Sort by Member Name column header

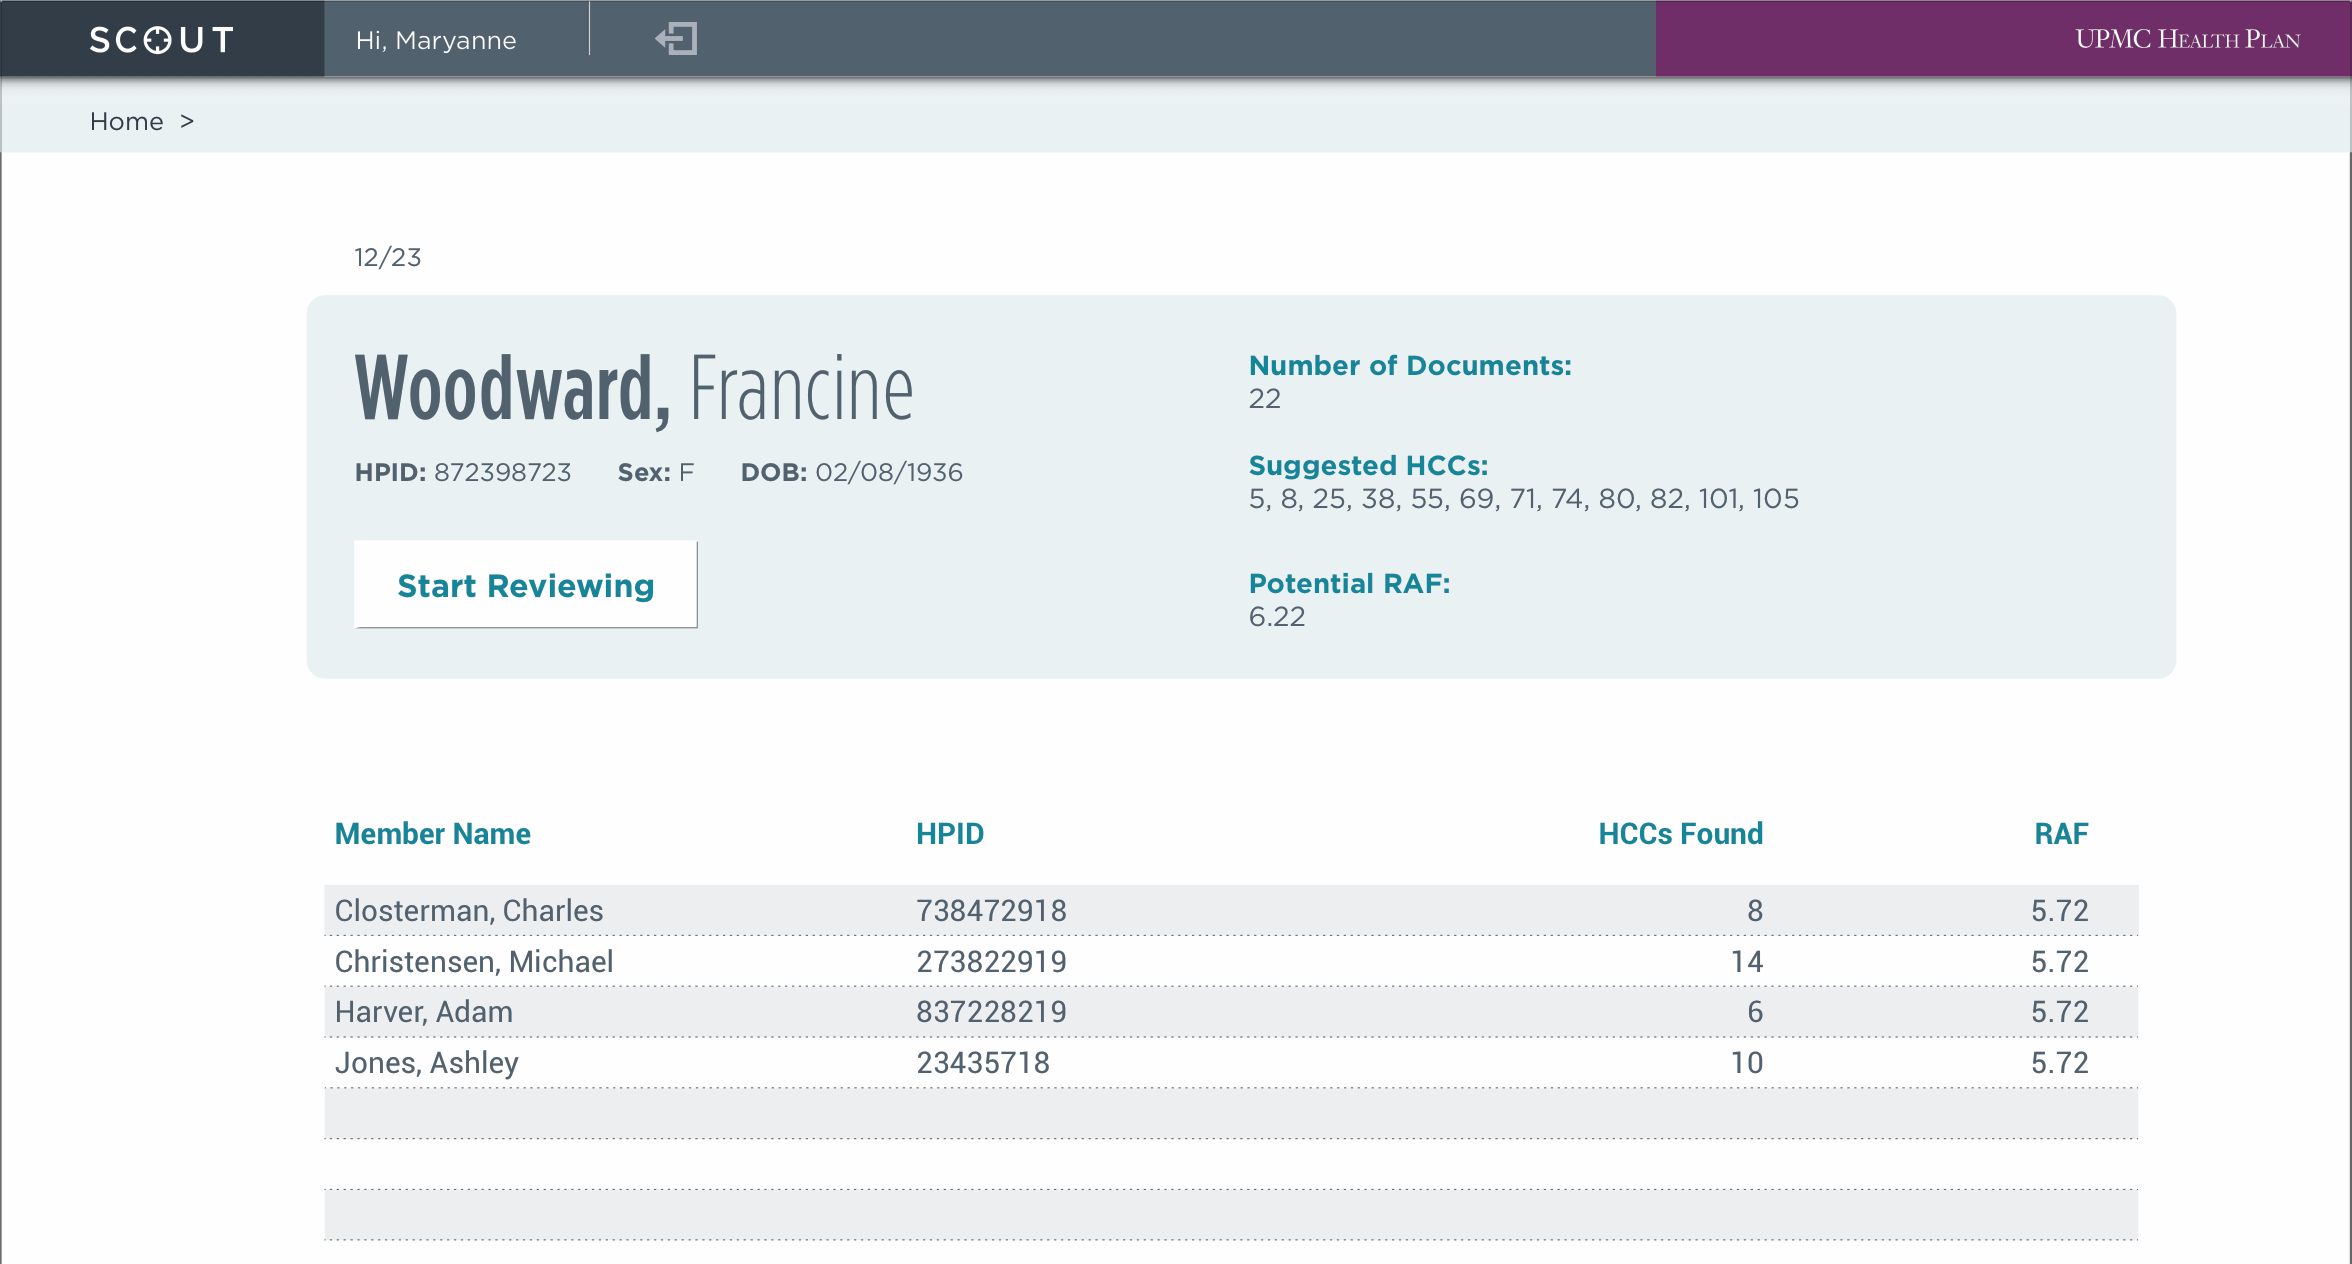click(432, 833)
